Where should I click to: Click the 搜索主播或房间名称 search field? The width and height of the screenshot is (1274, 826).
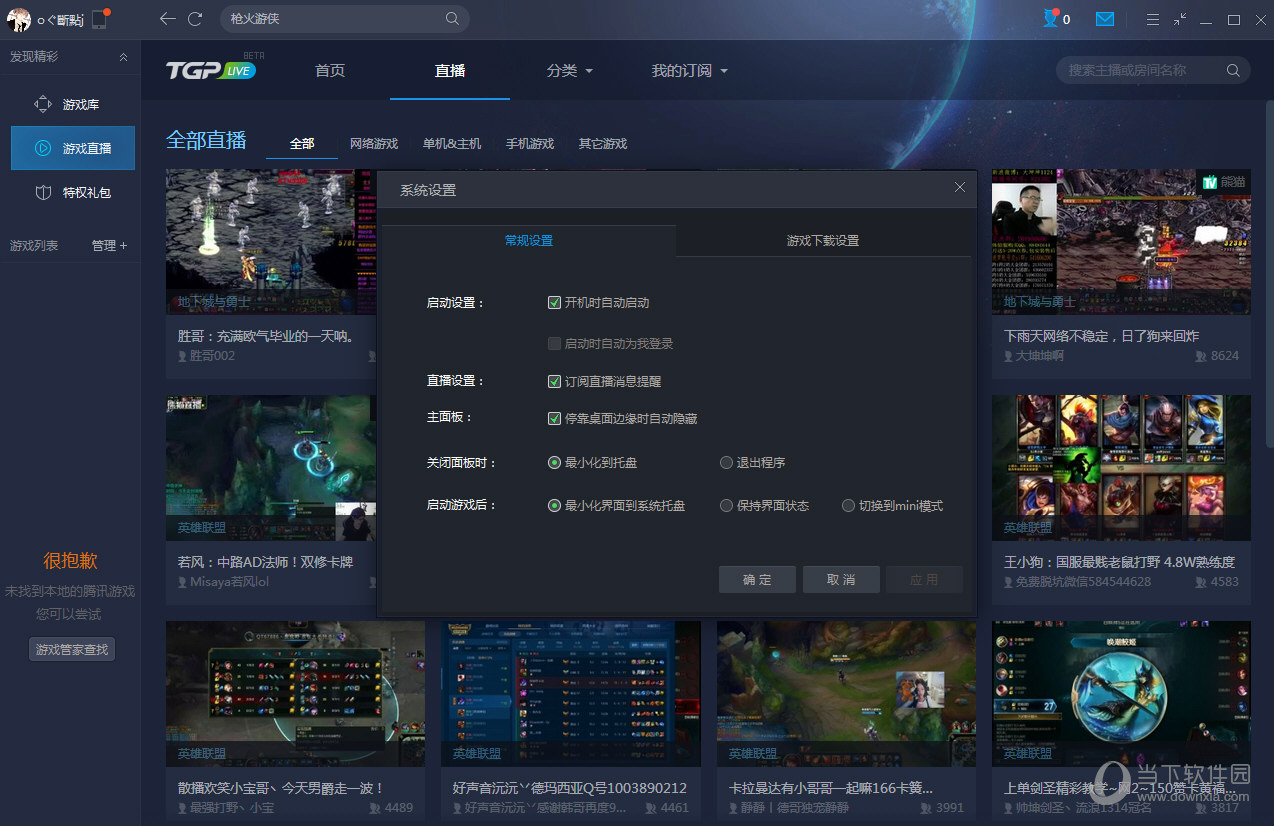click(1140, 70)
